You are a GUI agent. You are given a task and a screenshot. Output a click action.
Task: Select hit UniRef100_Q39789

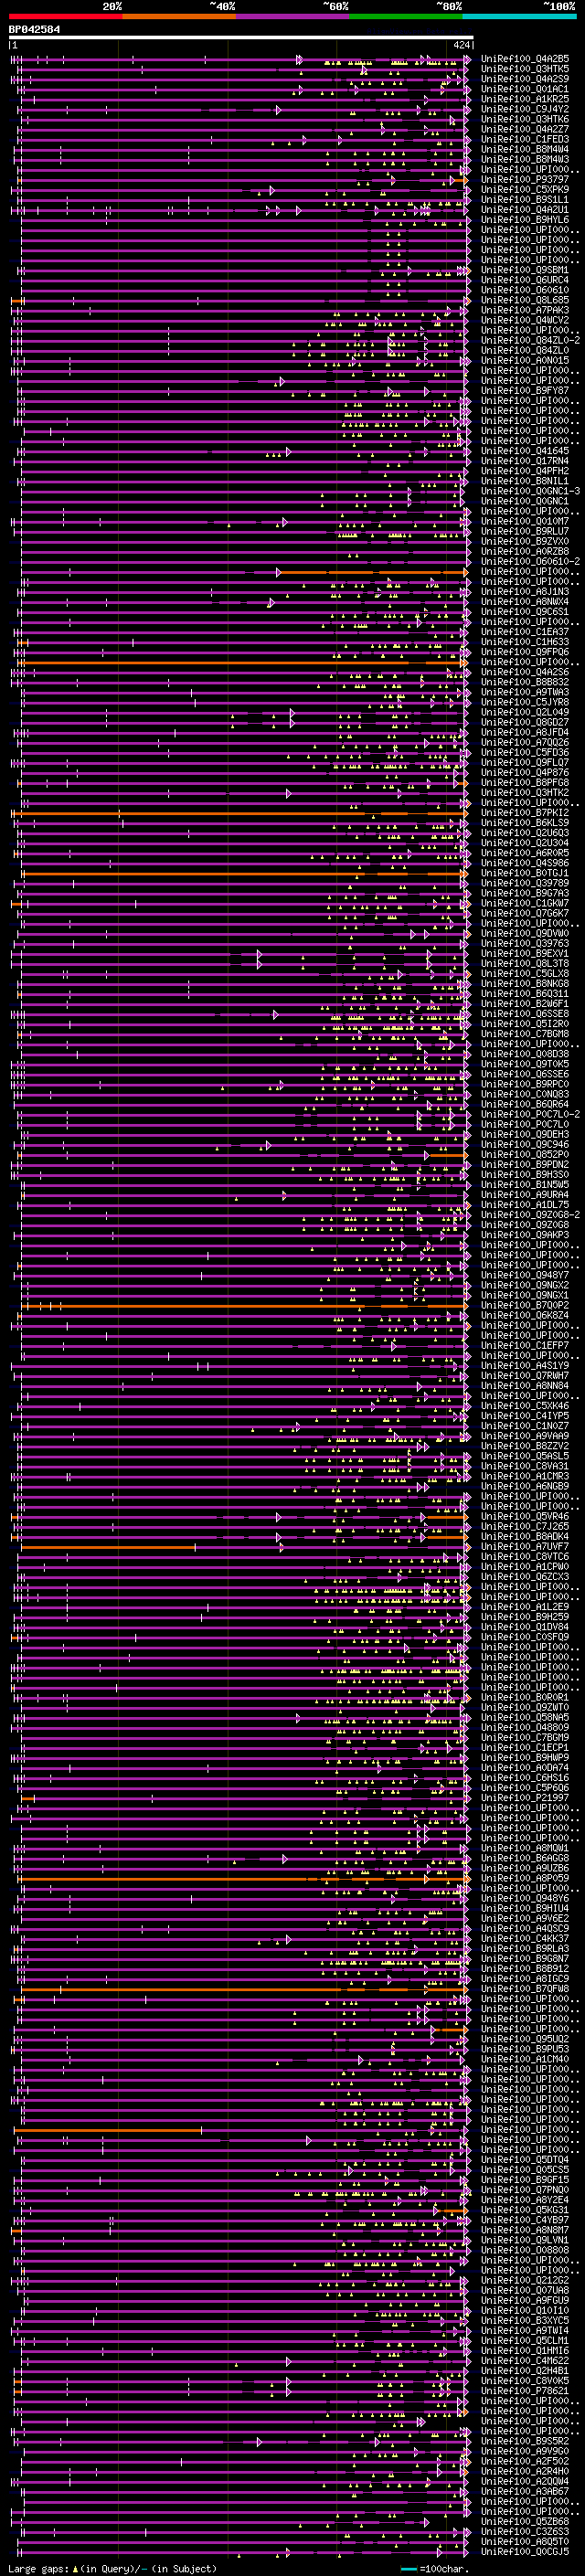coord(525,883)
